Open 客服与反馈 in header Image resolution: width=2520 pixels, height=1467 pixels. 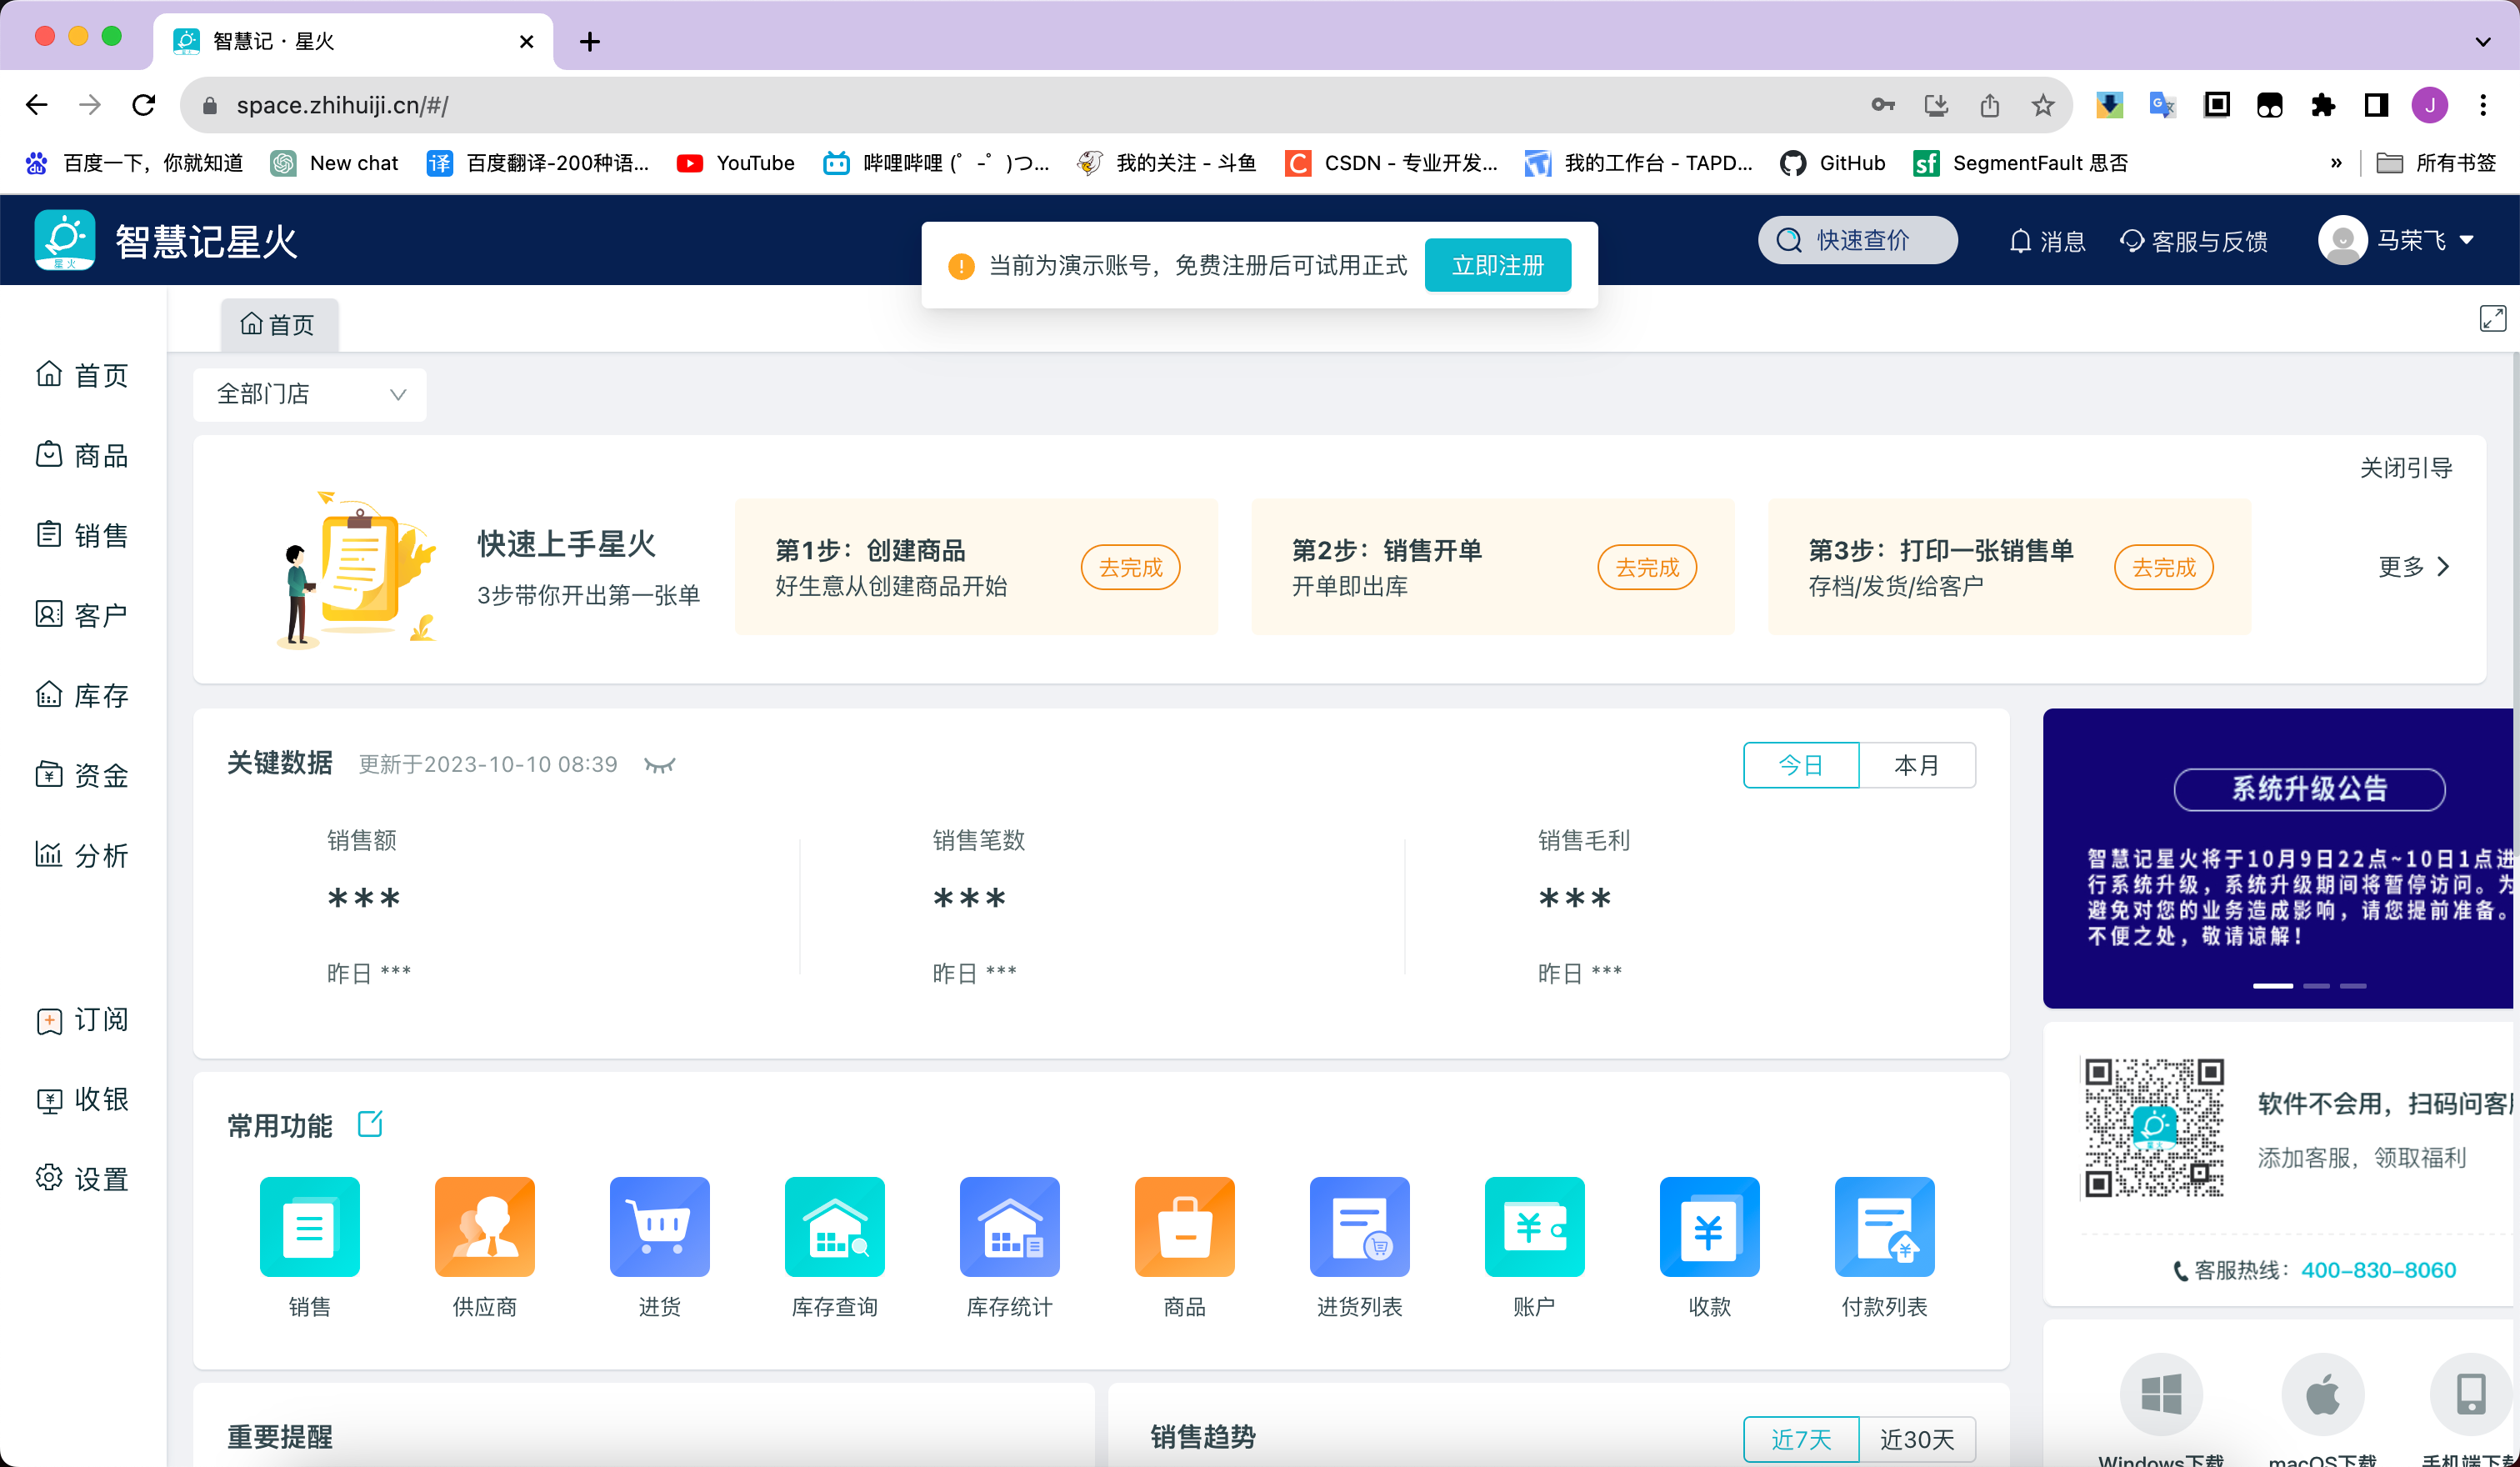pos(2194,241)
